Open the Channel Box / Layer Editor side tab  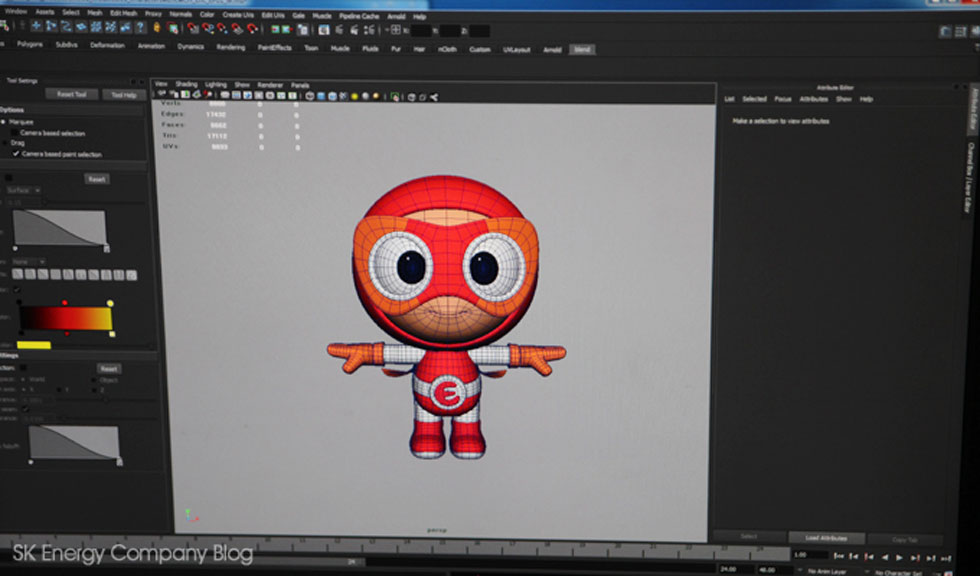(x=969, y=178)
